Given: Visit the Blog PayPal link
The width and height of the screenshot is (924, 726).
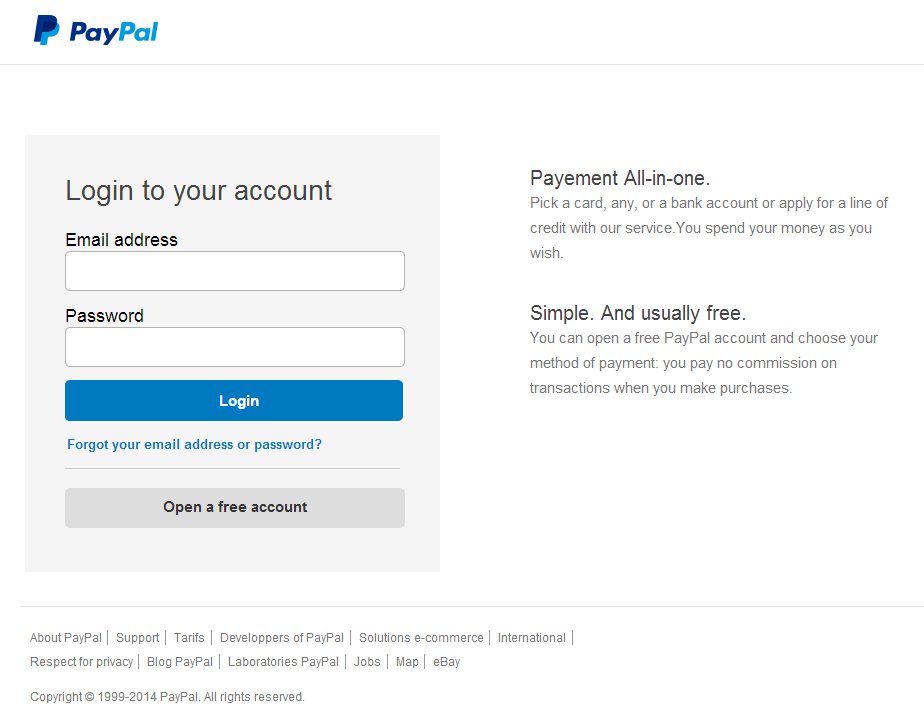Looking at the screenshot, I should point(180,662).
